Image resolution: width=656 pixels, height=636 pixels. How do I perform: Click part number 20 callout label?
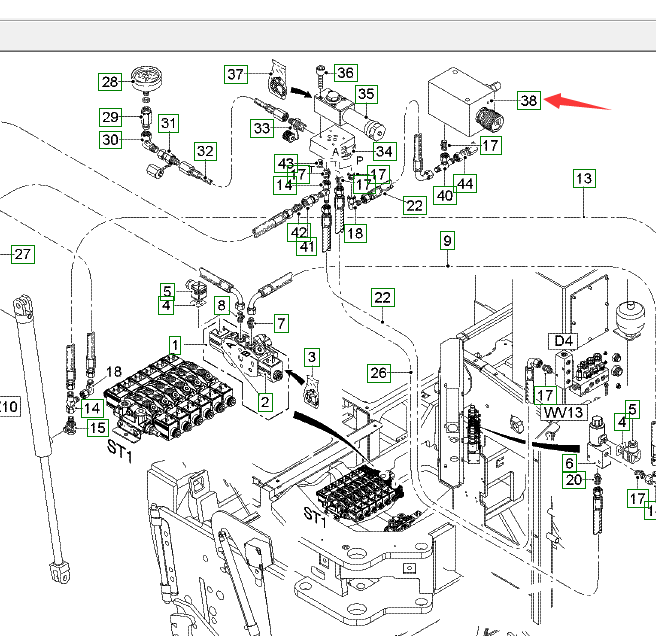573,480
